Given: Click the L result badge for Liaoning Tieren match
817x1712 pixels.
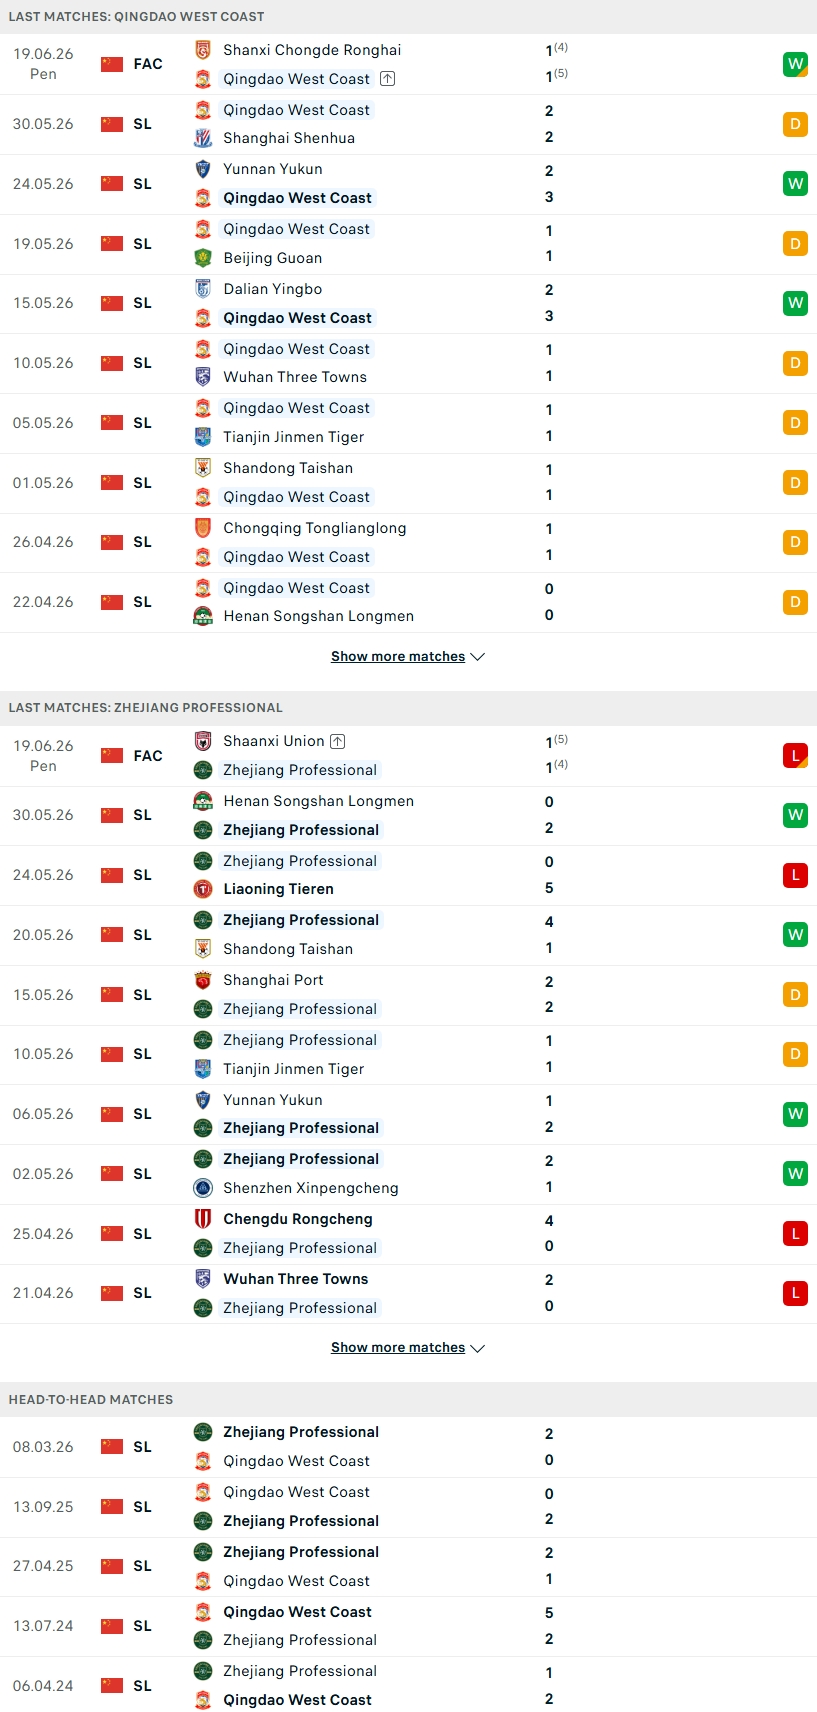Looking at the screenshot, I should 795,875.
